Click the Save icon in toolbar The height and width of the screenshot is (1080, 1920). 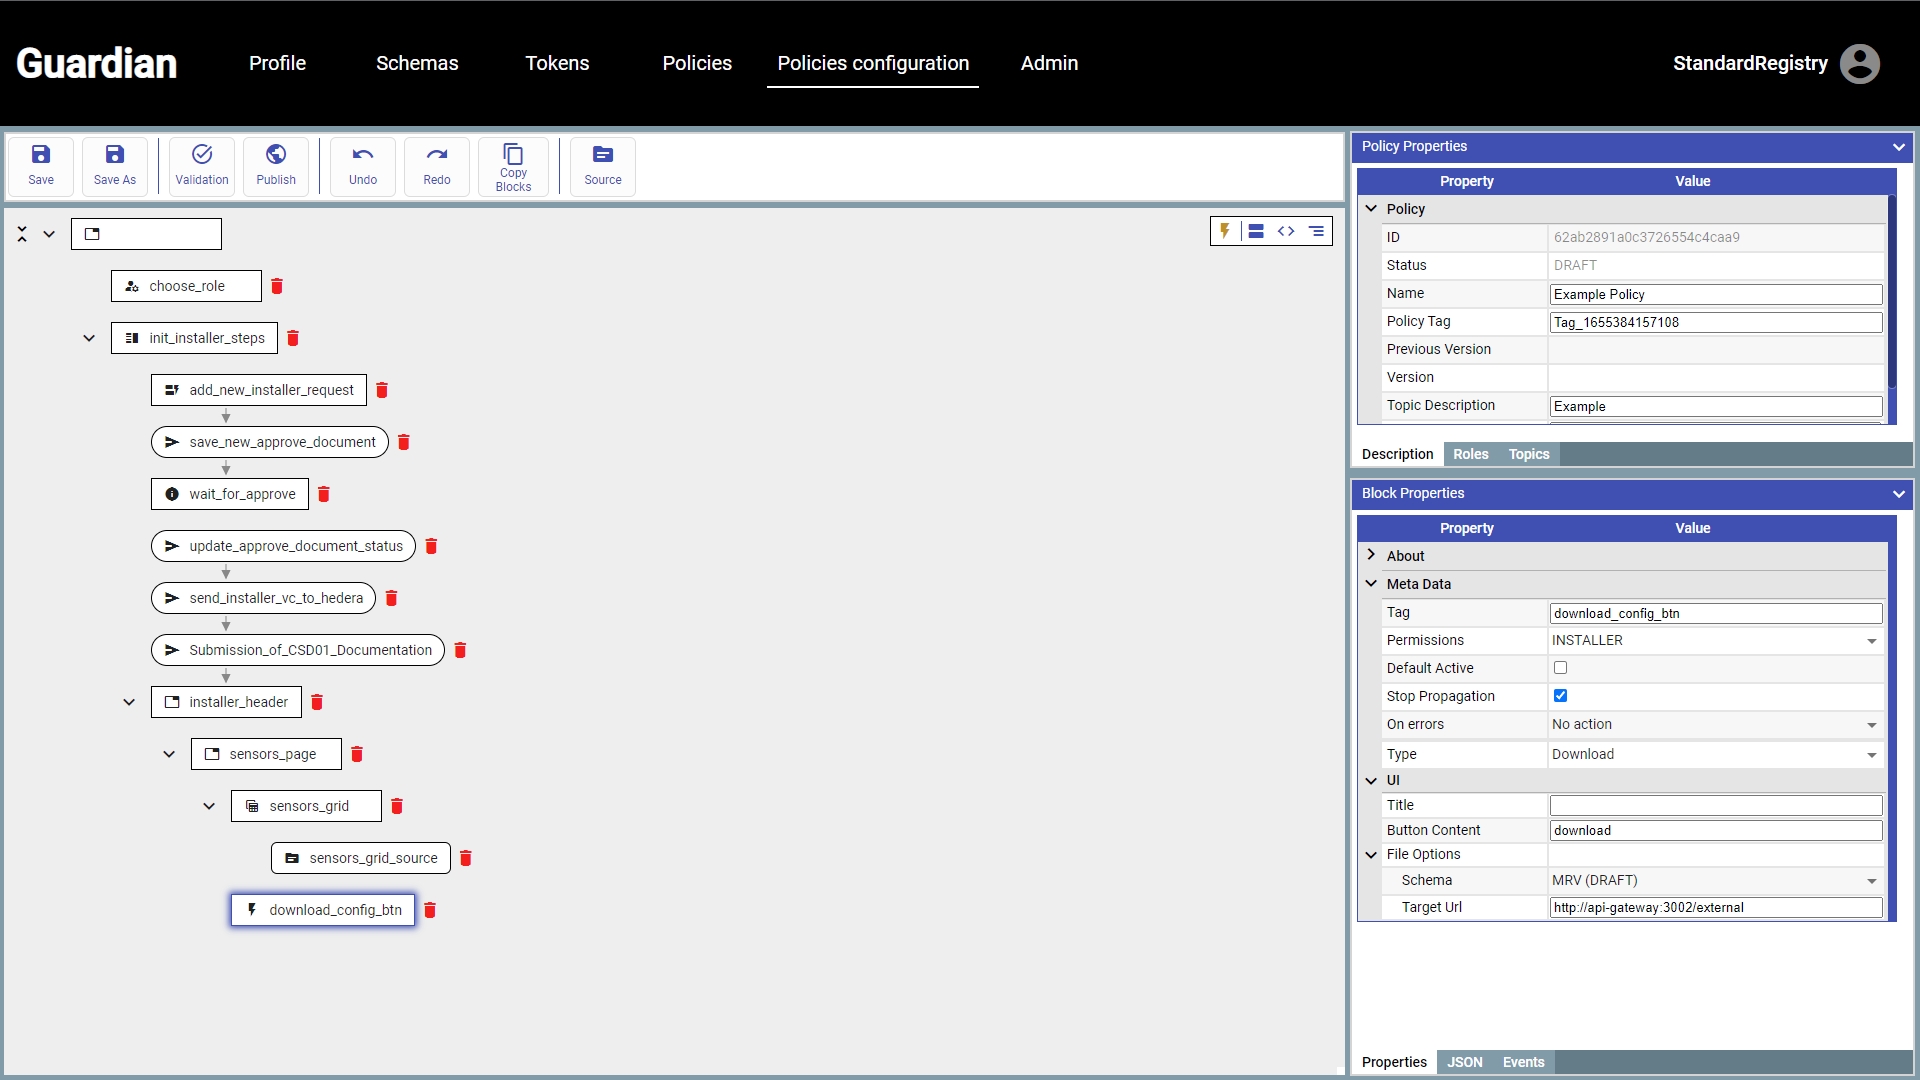pos(41,155)
